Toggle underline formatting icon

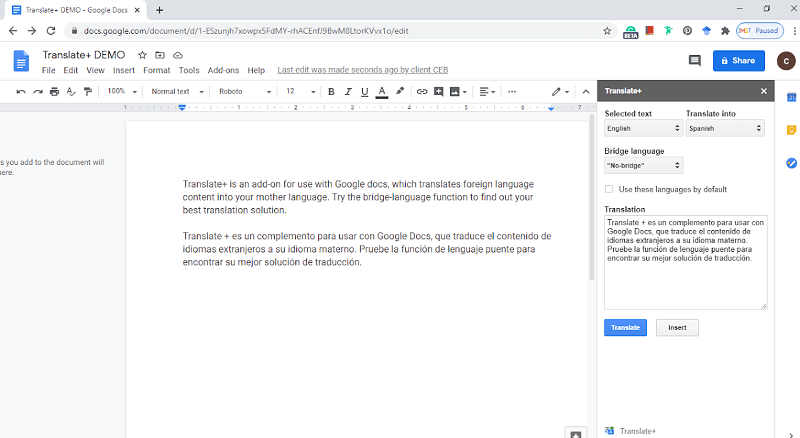click(x=364, y=91)
